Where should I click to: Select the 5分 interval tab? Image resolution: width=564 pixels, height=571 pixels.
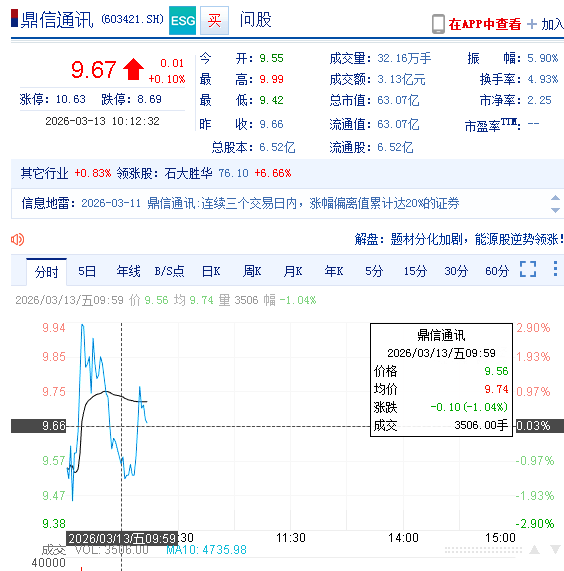click(x=374, y=271)
